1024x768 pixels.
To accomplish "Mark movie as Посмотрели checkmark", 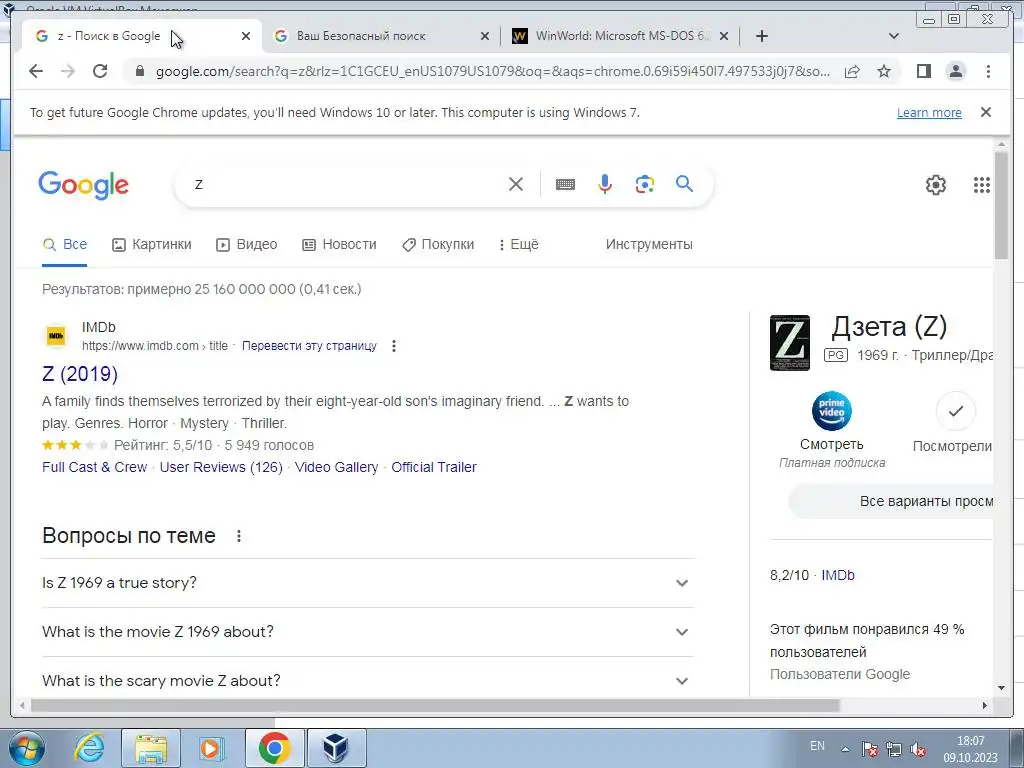I will [x=955, y=411].
